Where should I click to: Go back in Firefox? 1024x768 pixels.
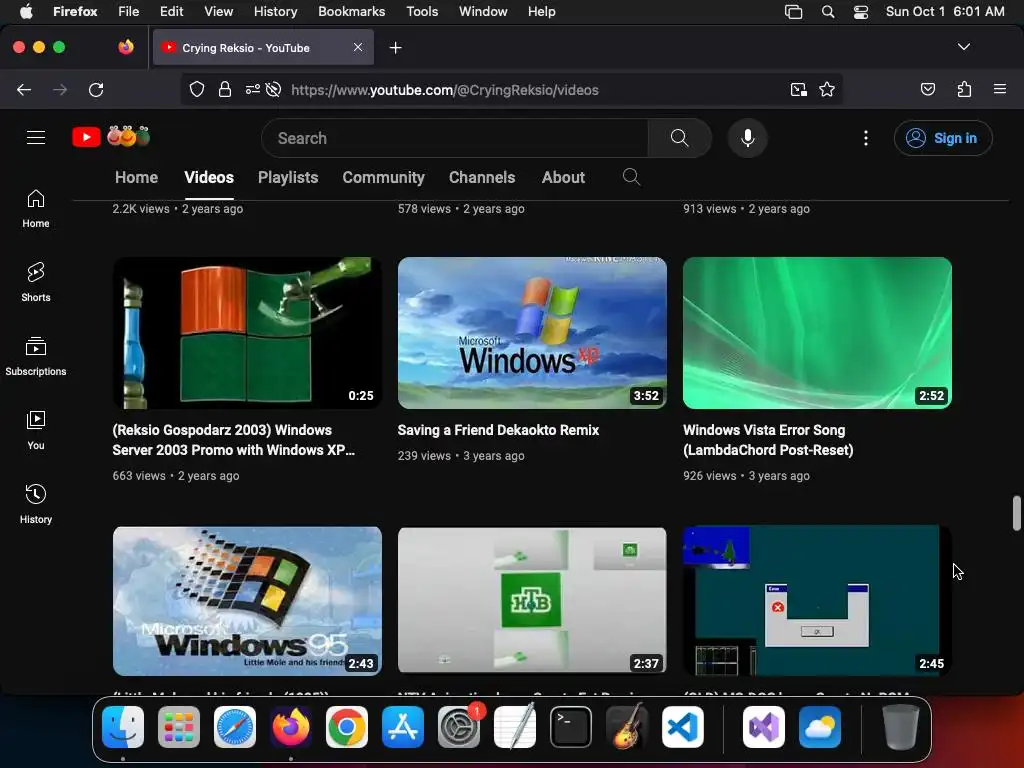pos(24,89)
